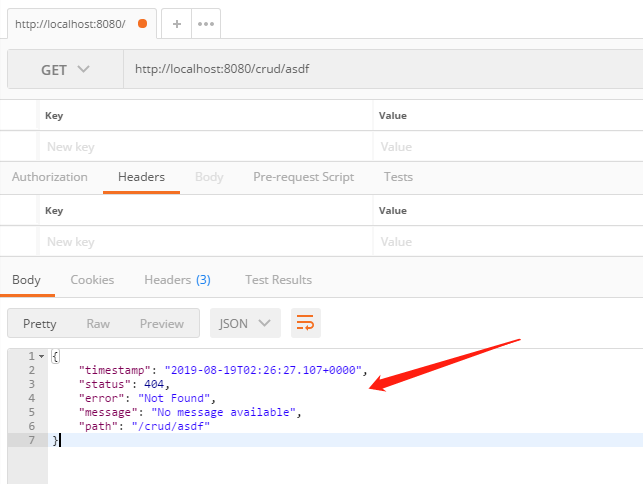This screenshot has height=484, width=643.
Task: Switch to response Body tab
Action: pos(26,280)
